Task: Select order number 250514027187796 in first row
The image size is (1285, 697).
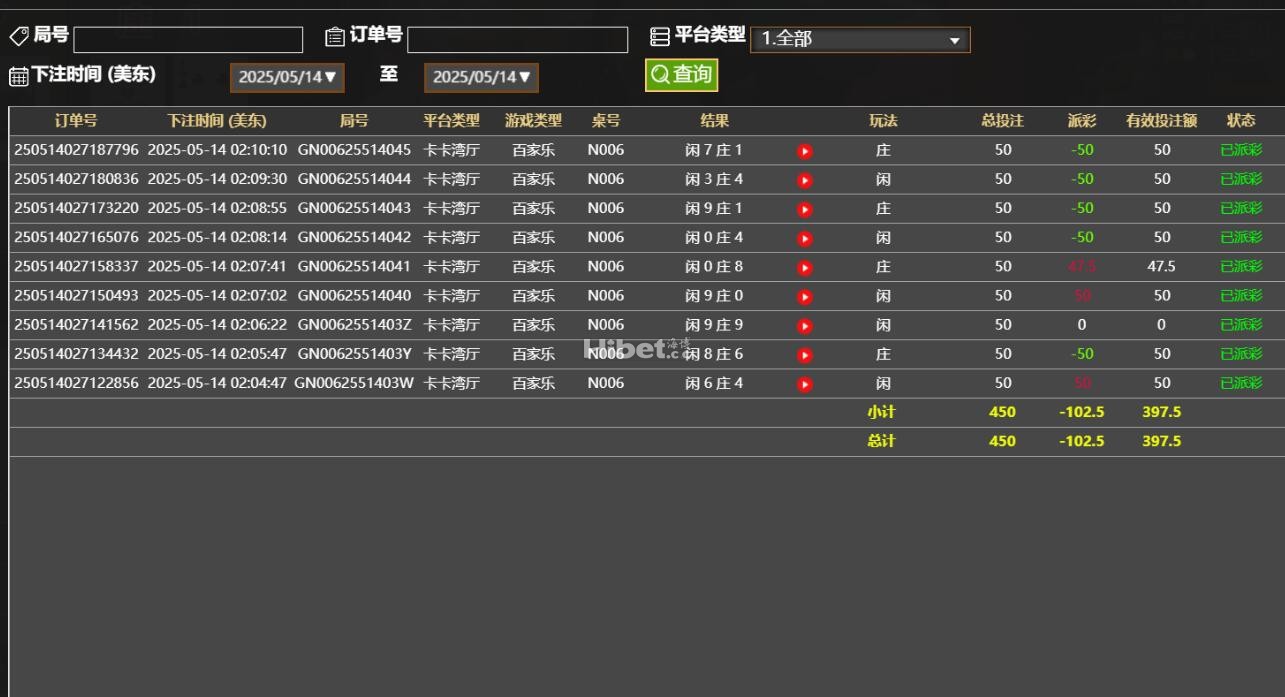Action: click(x=76, y=150)
